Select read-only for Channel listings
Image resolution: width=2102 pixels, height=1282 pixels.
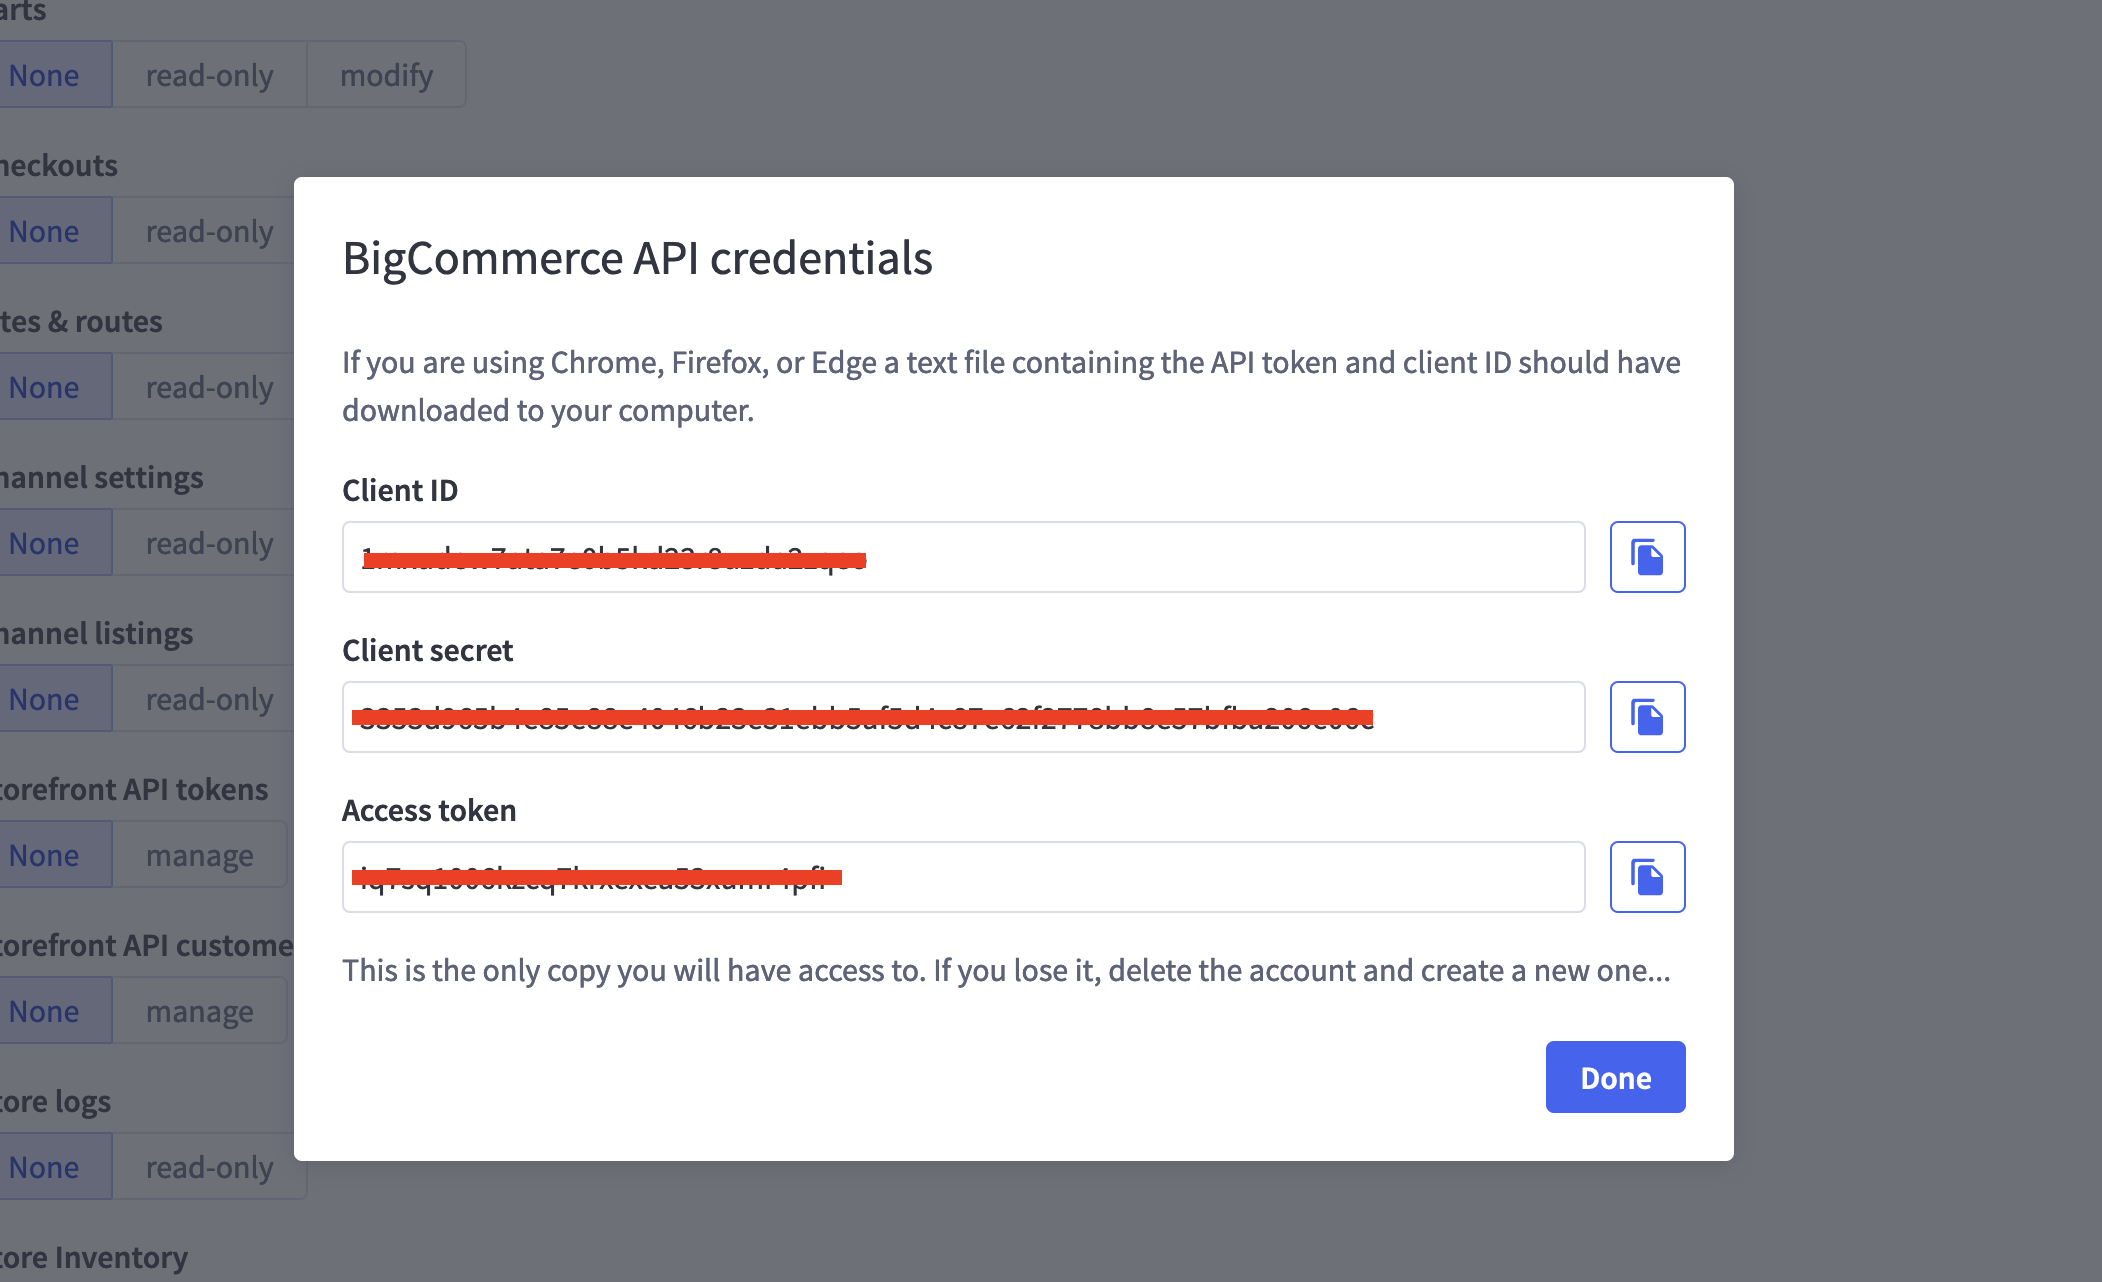[x=209, y=699]
